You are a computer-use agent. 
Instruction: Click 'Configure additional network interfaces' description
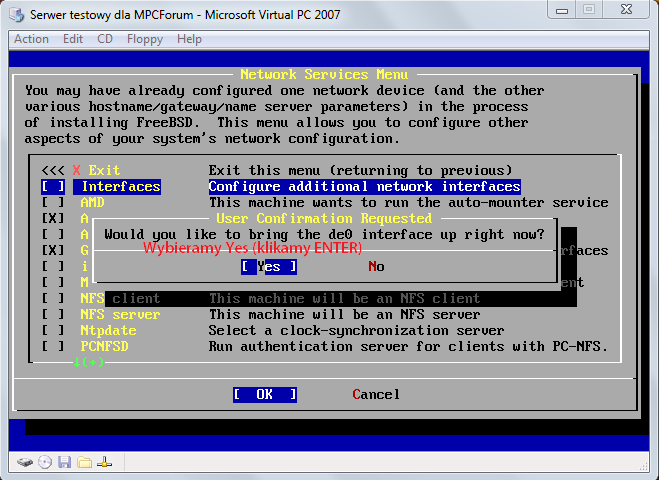pos(365,186)
